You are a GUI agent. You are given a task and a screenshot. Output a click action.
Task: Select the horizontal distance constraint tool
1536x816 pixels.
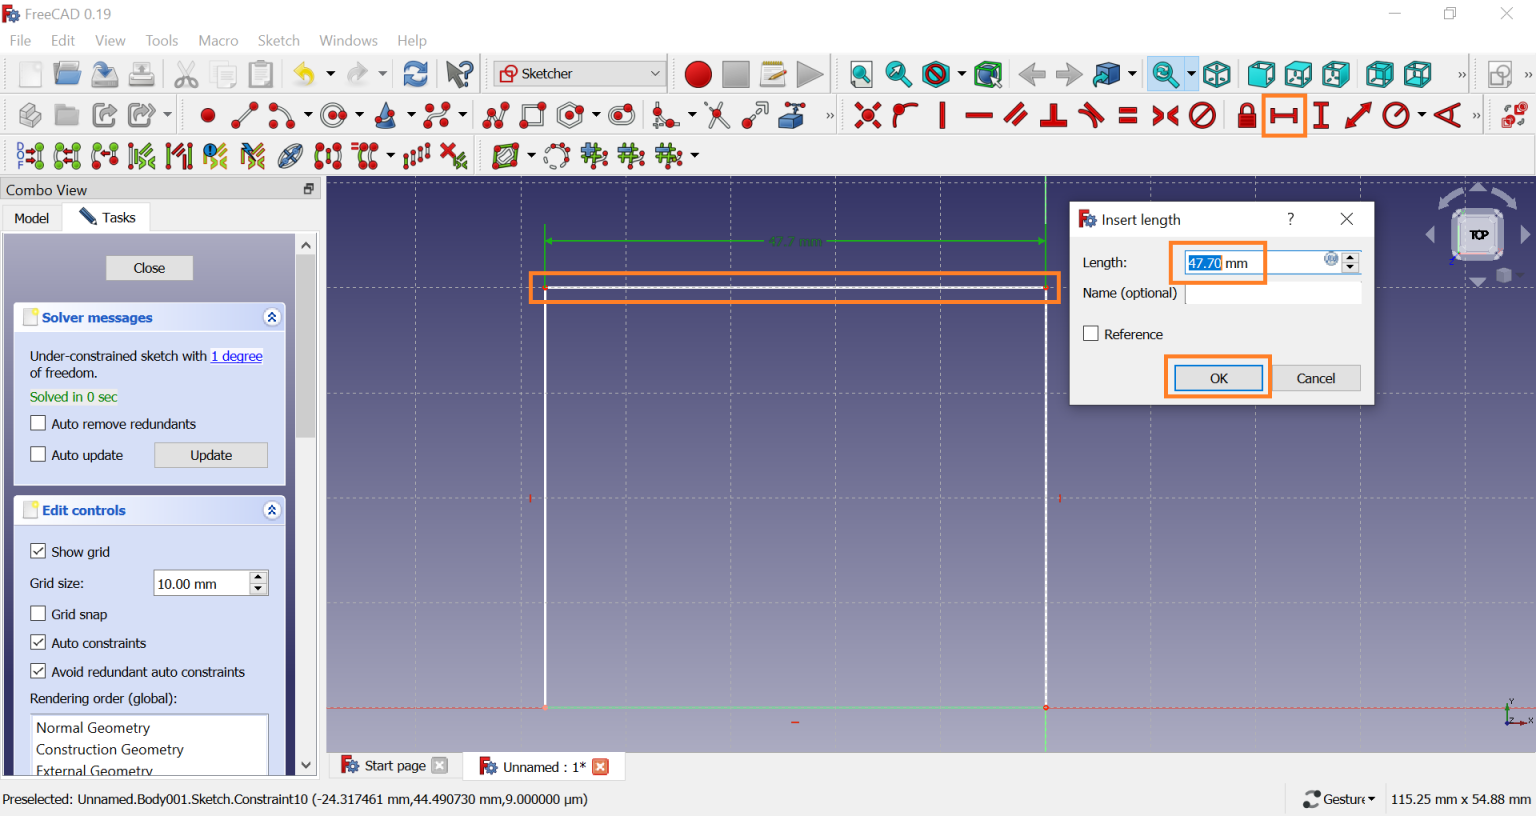(1284, 116)
